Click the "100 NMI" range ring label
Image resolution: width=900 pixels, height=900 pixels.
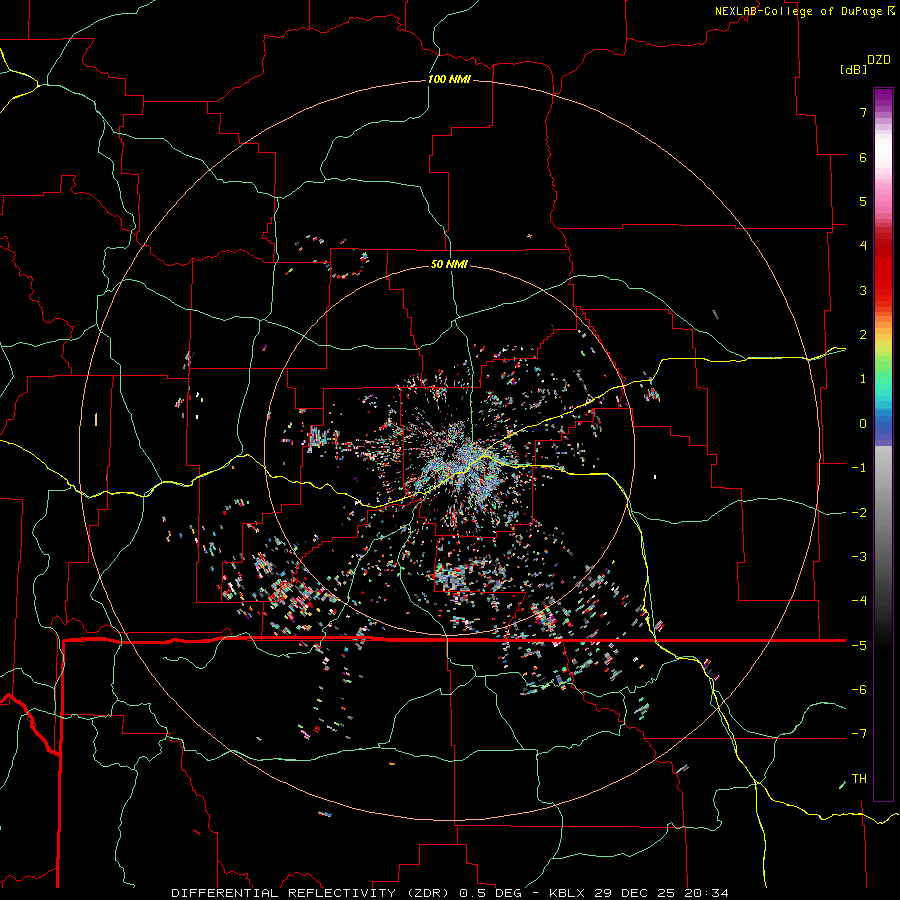[449, 79]
